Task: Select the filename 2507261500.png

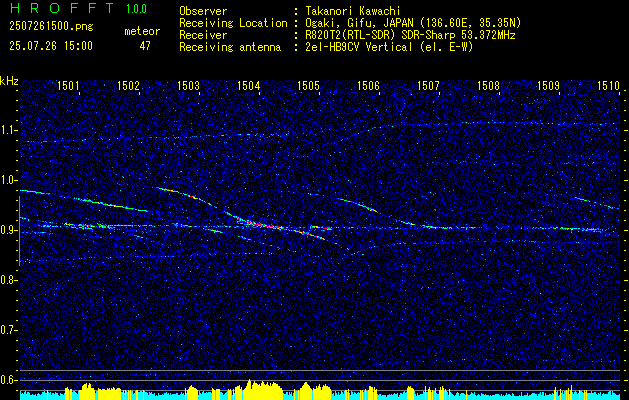Action: point(51,27)
